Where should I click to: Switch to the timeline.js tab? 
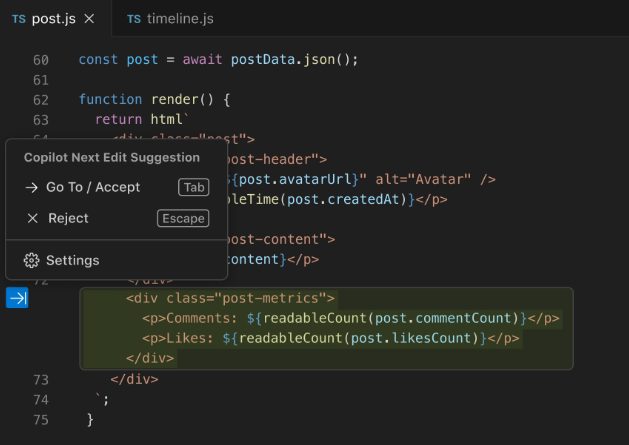tap(170, 18)
